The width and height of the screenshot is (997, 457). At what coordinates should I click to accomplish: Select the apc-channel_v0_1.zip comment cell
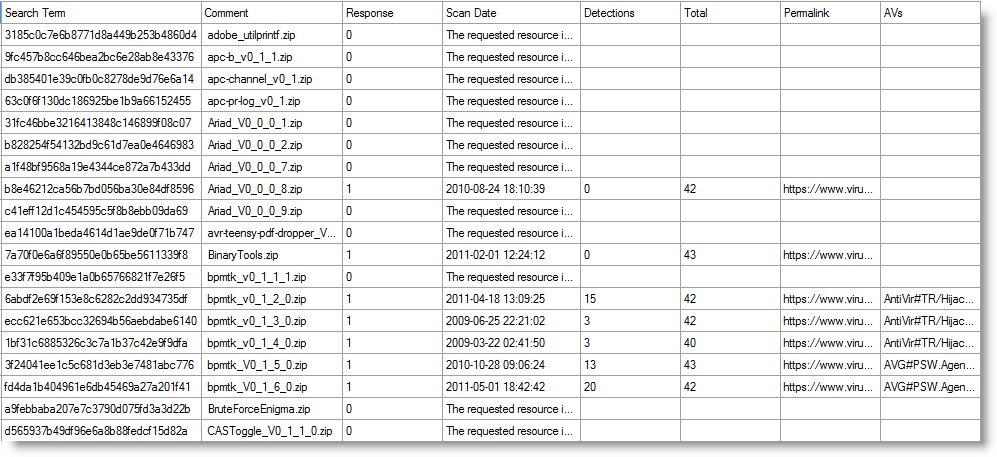pos(270,79)
